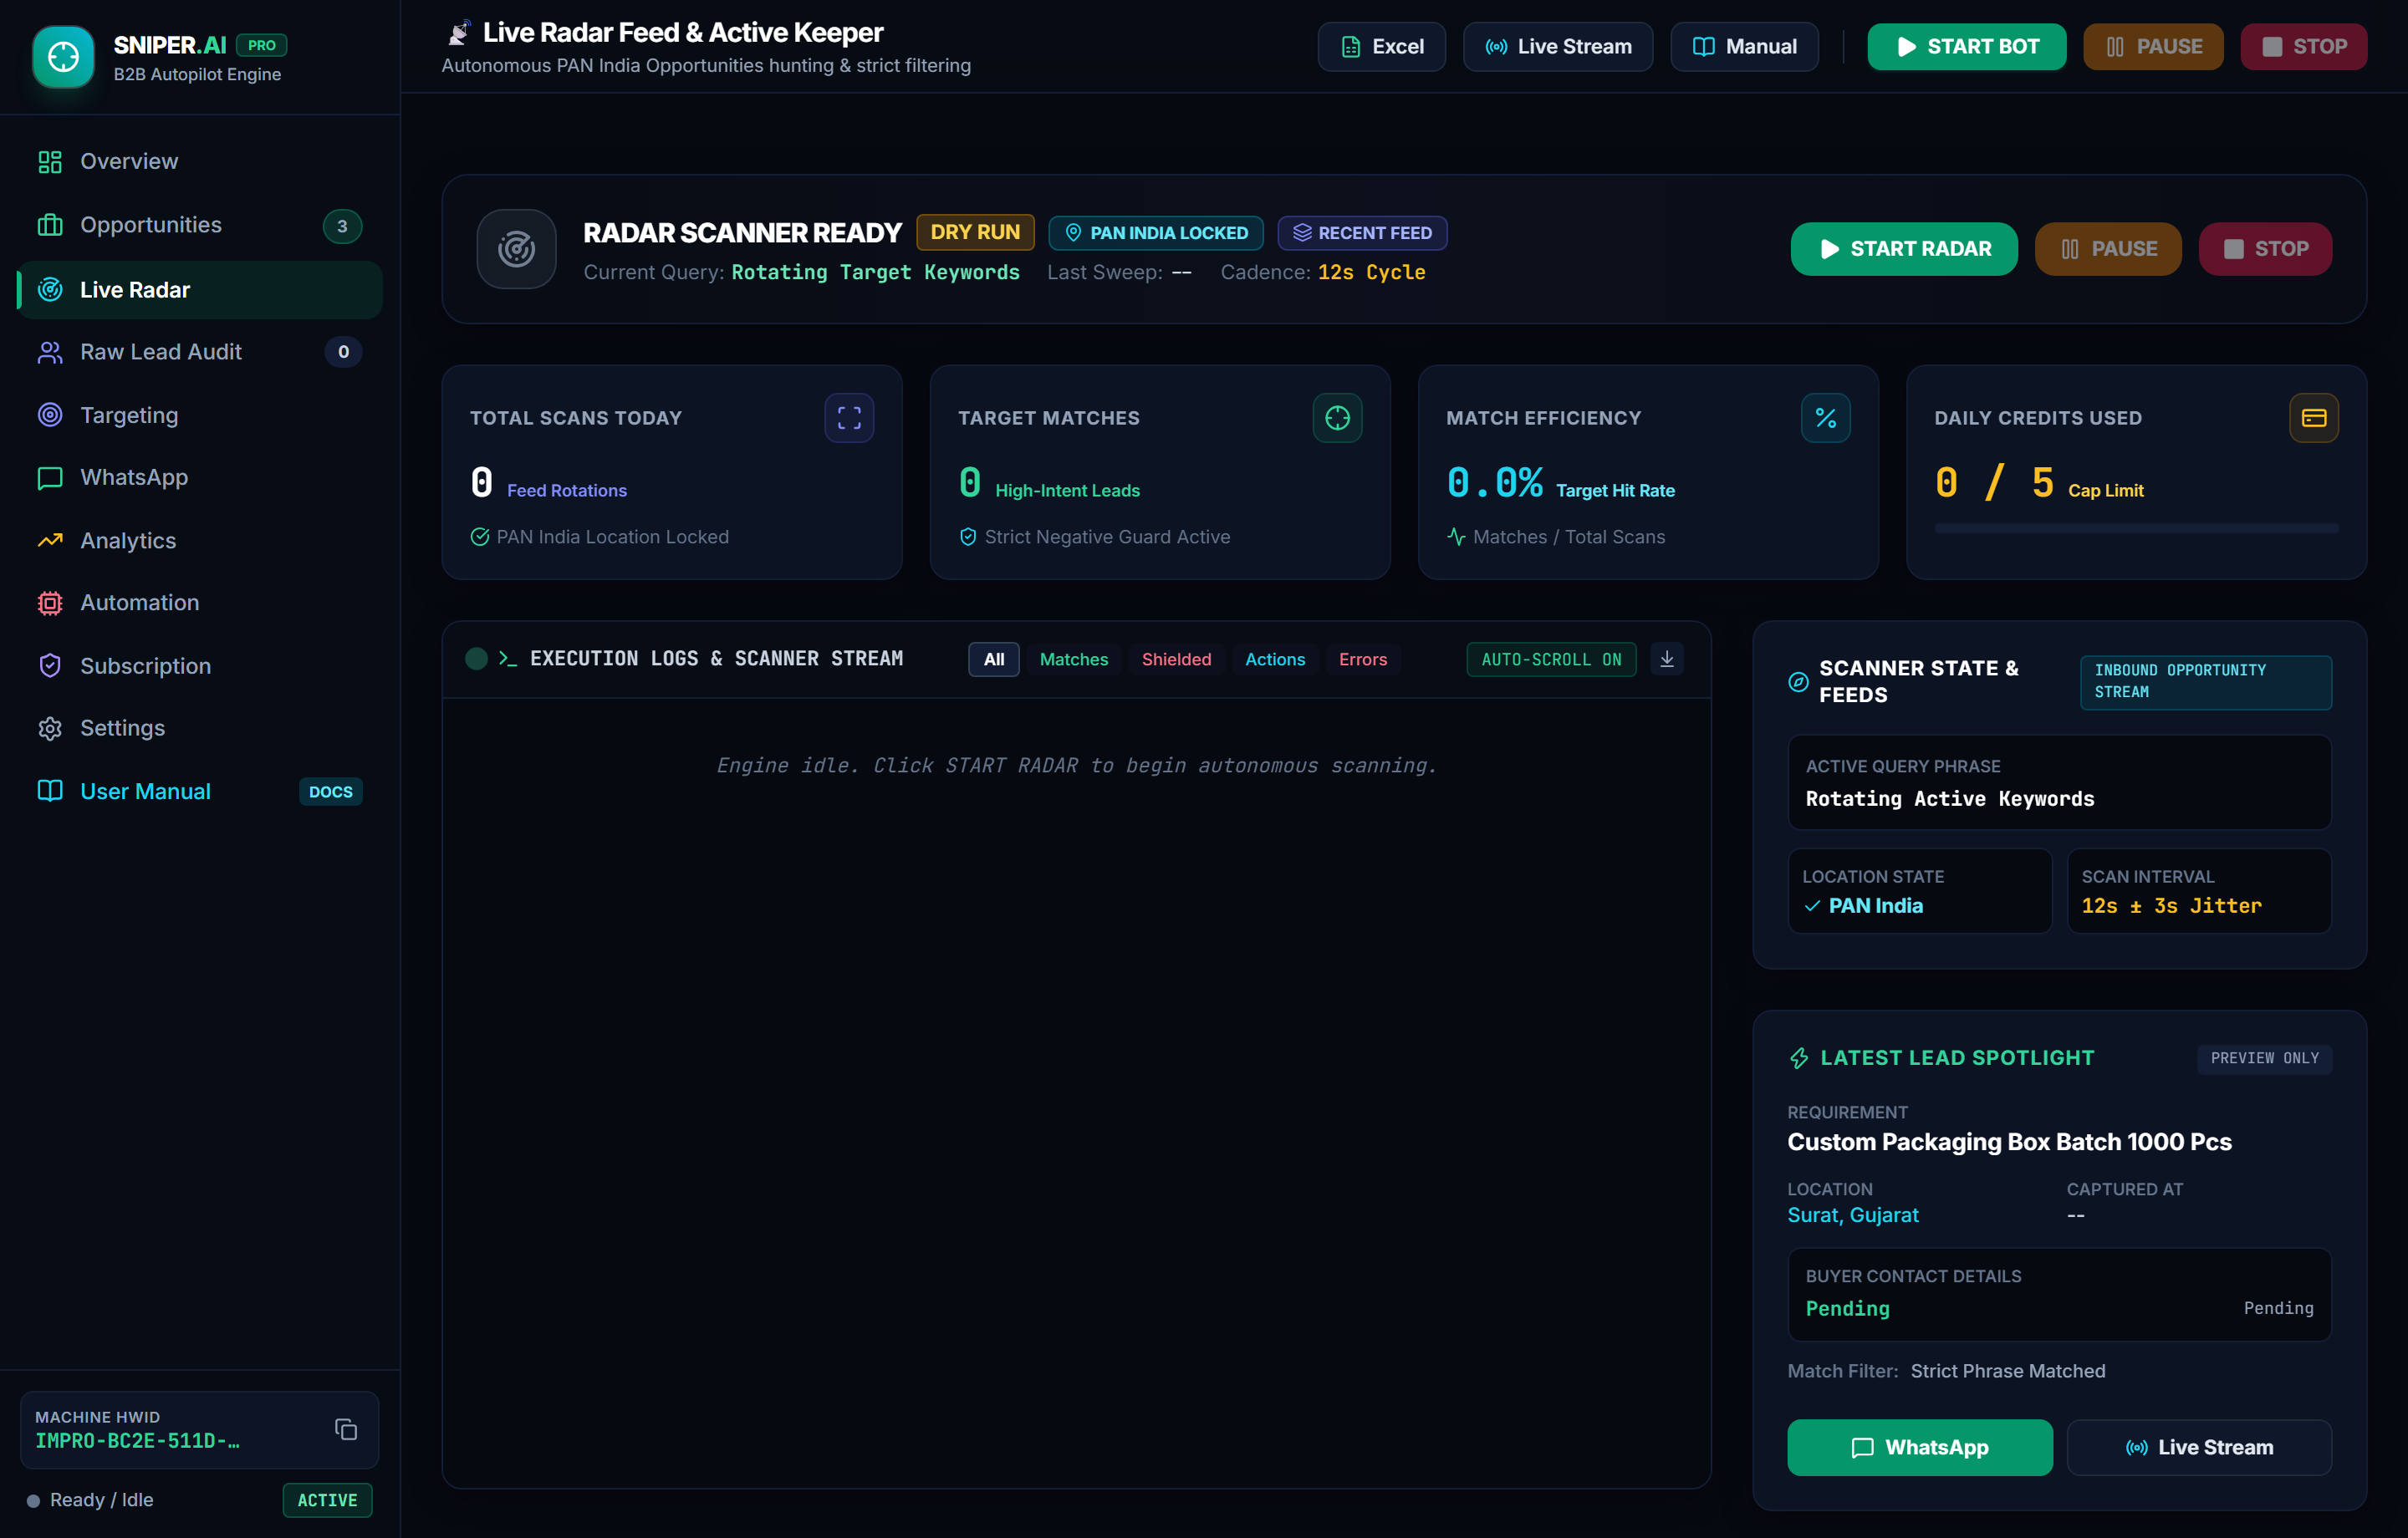Click the satellite icon beside Live Radar Feed title

(459, 33)
